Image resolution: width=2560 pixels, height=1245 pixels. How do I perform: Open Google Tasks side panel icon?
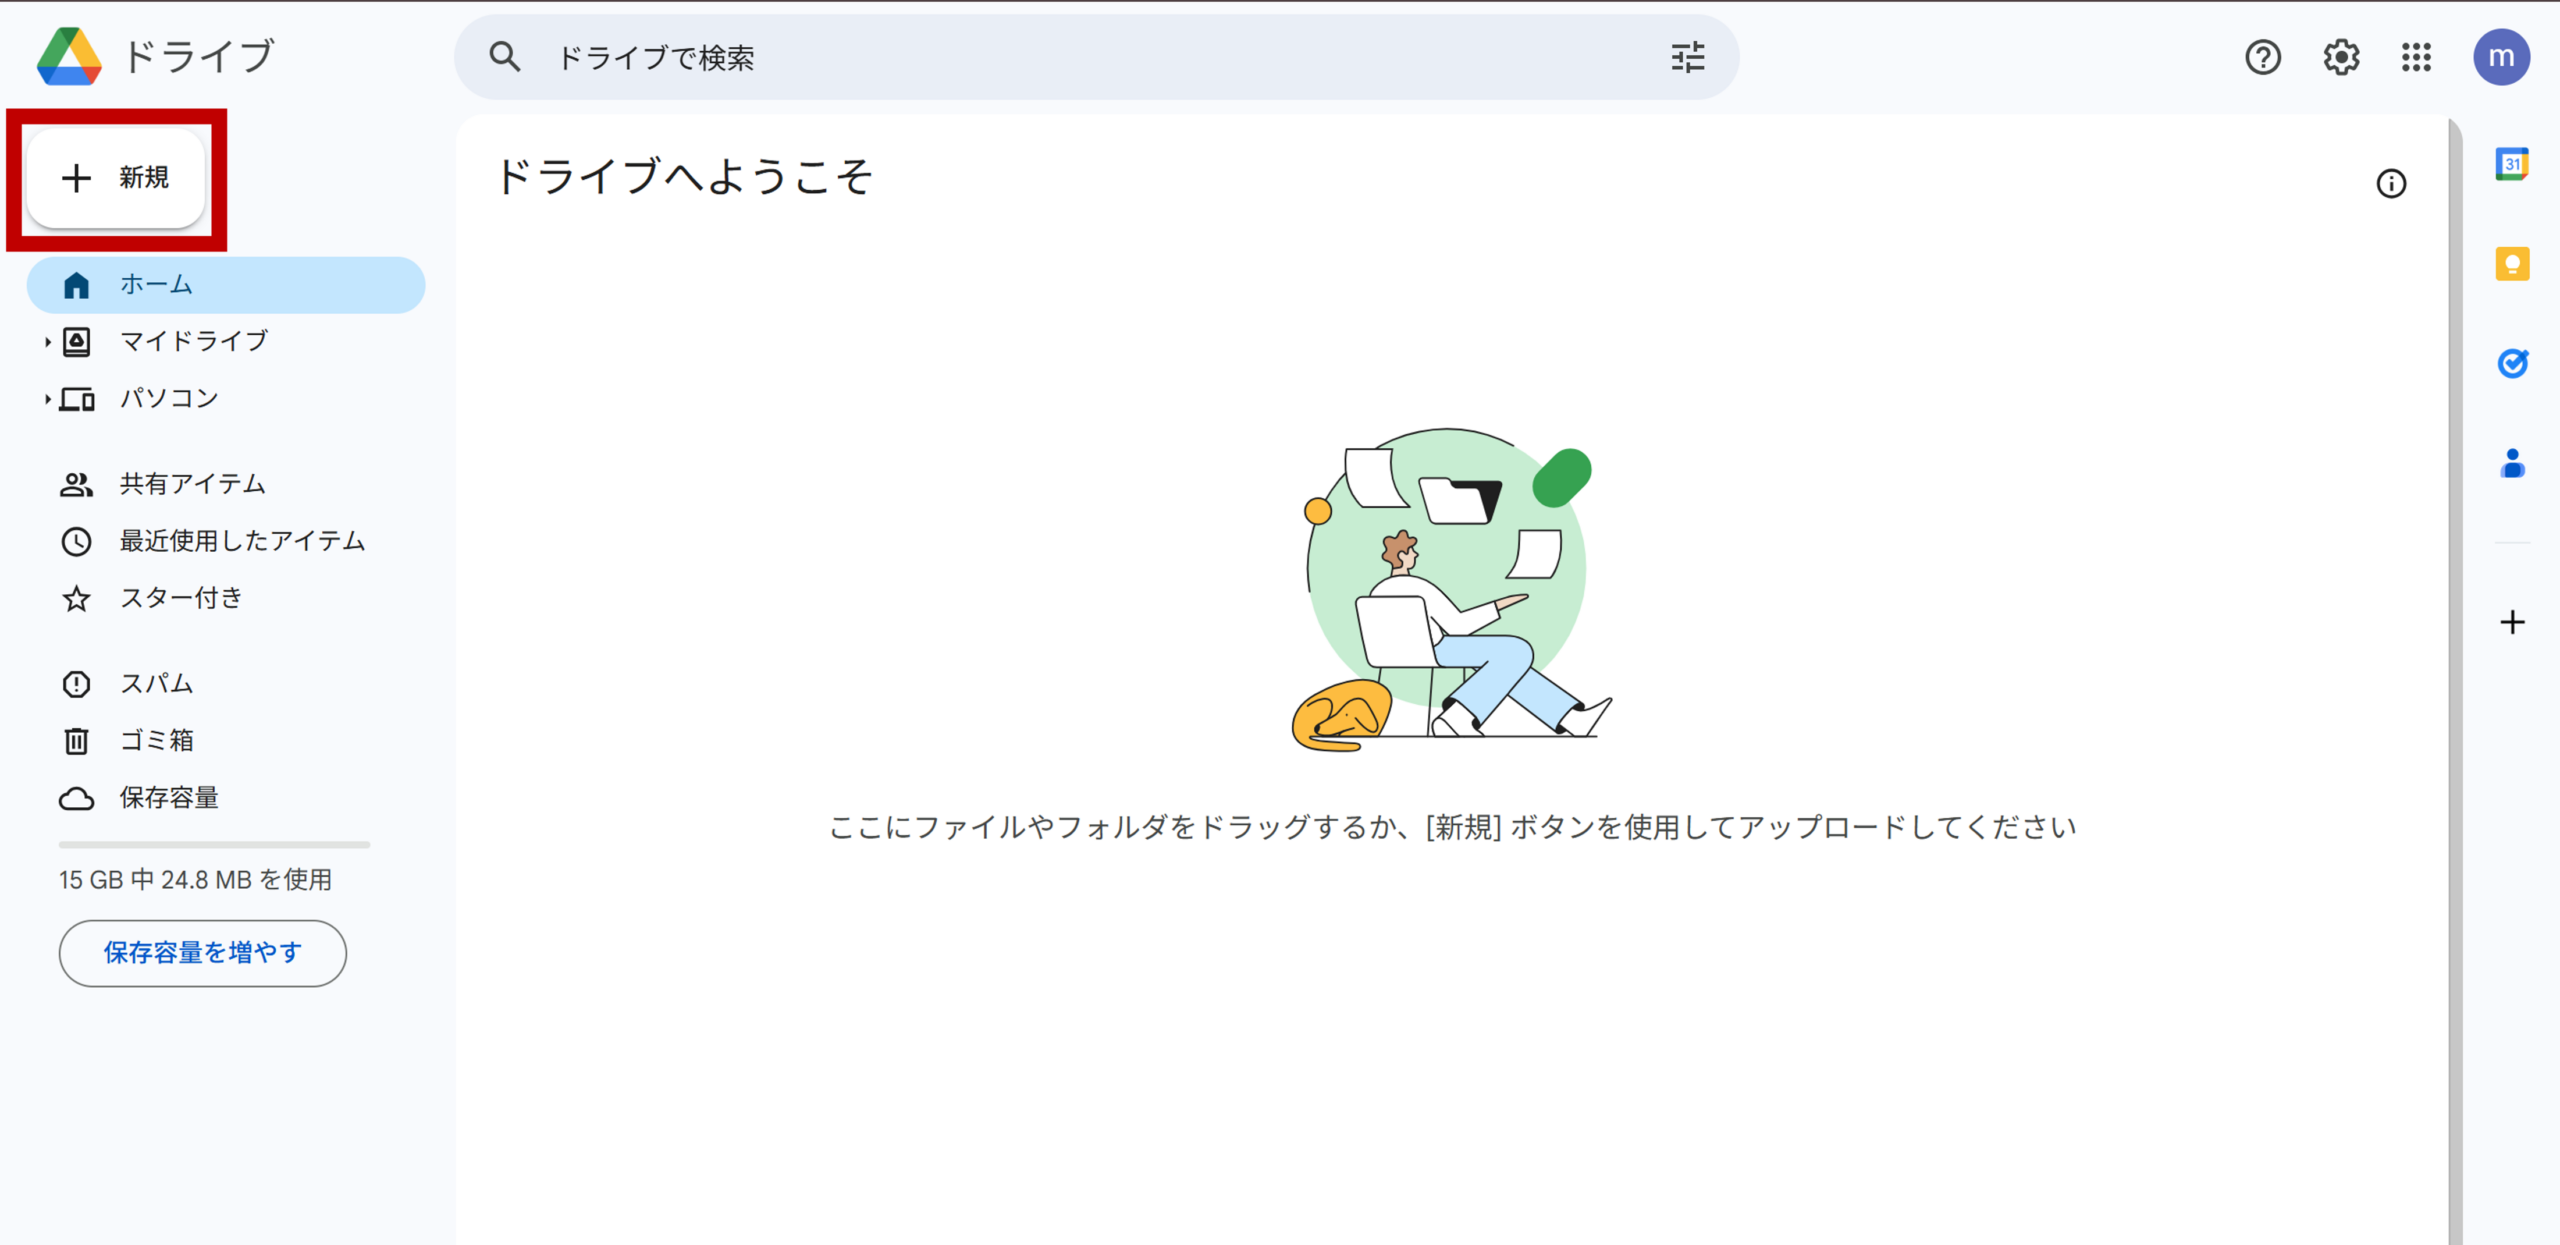(2512, 363)
